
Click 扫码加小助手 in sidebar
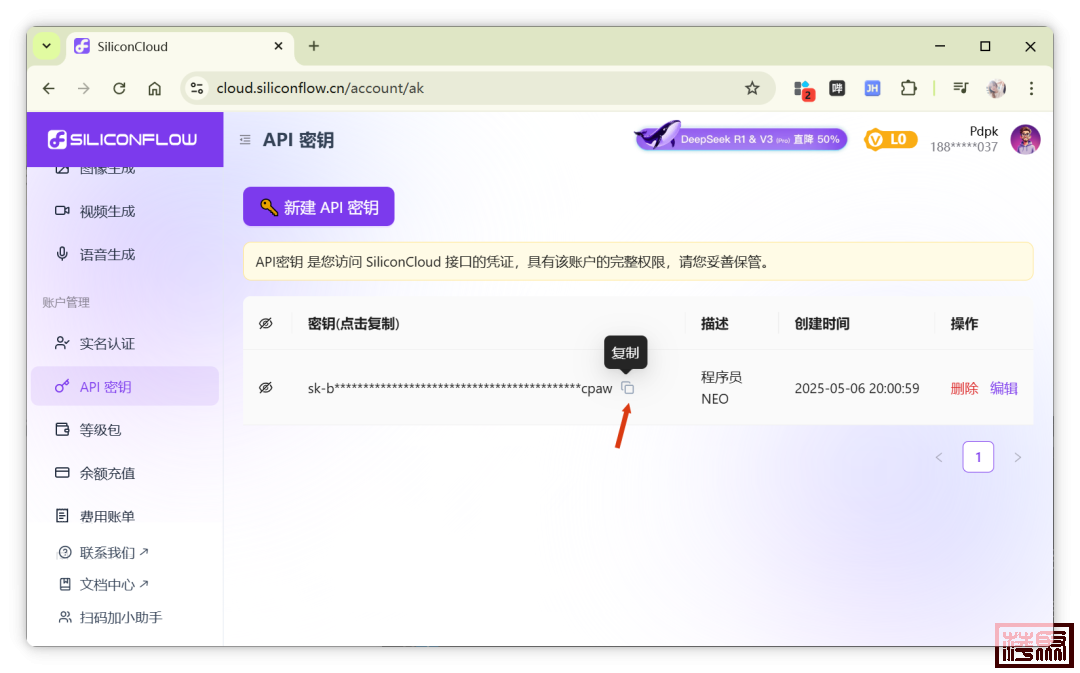(x=110, y=618)
